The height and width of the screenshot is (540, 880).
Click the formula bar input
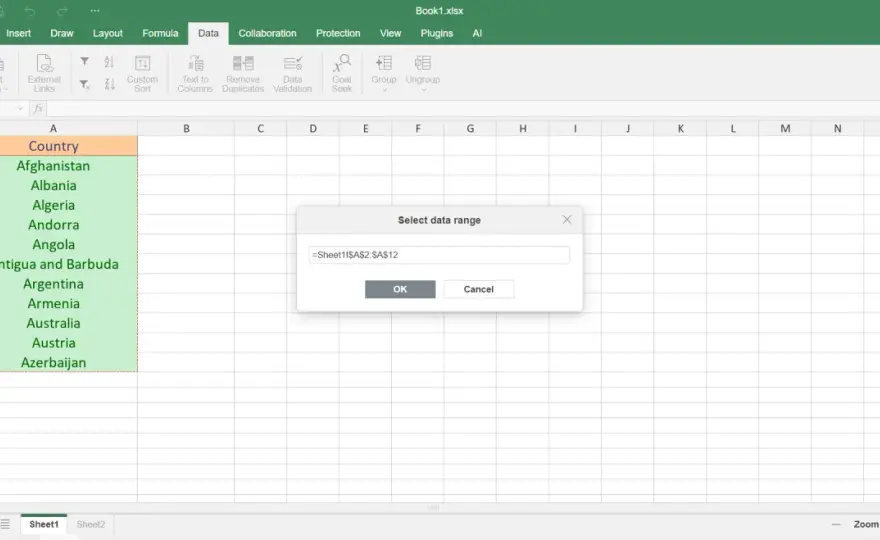click(463, 108)
